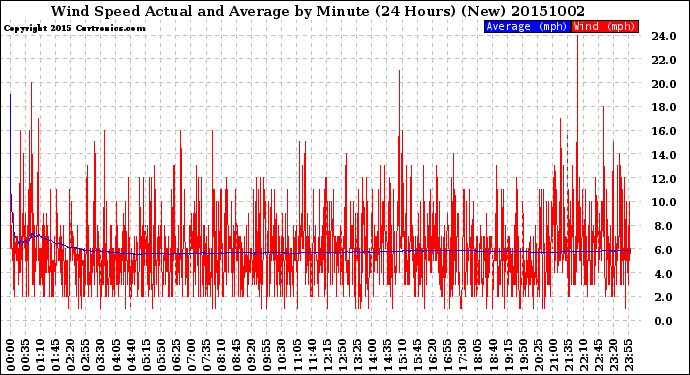The height and width of the screenshot is (375, 690).
Task: Click the 00:35 time axis label
Action: coord(26,355)
